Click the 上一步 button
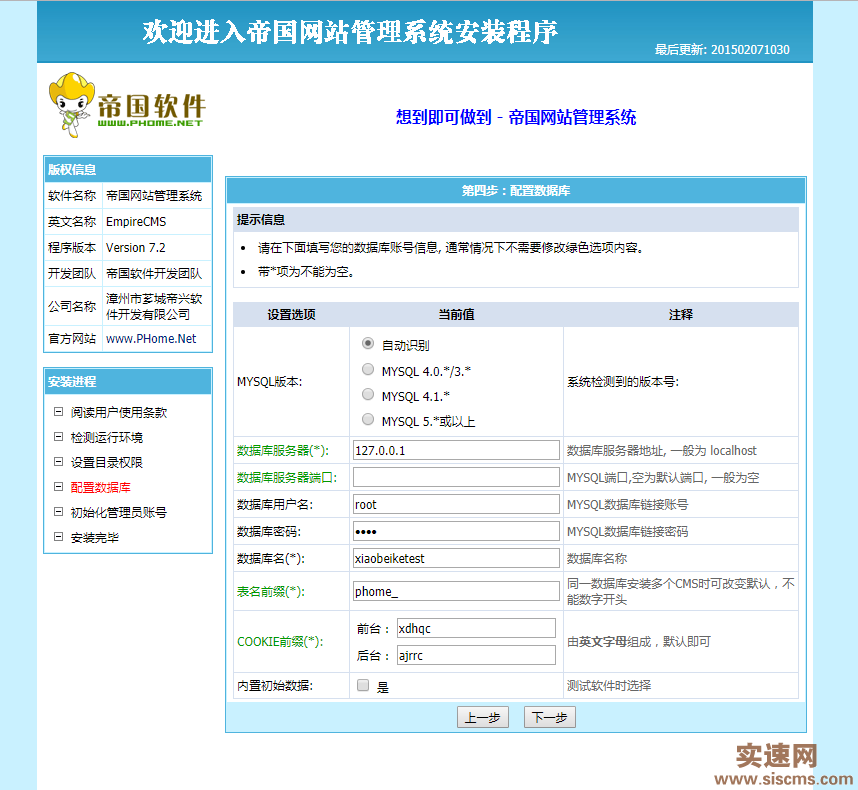Viewport: 858px width, 790px height. coord(483,717)
